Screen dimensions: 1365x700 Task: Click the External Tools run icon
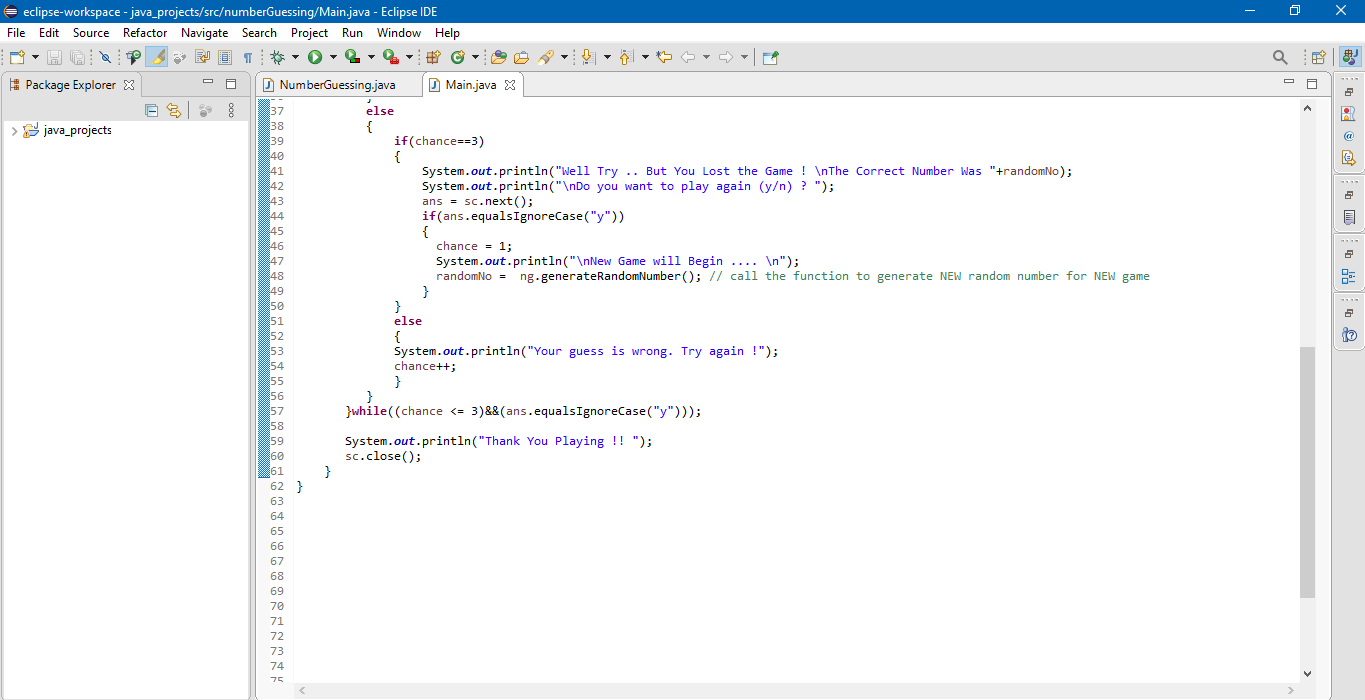[x=391, y=57]
